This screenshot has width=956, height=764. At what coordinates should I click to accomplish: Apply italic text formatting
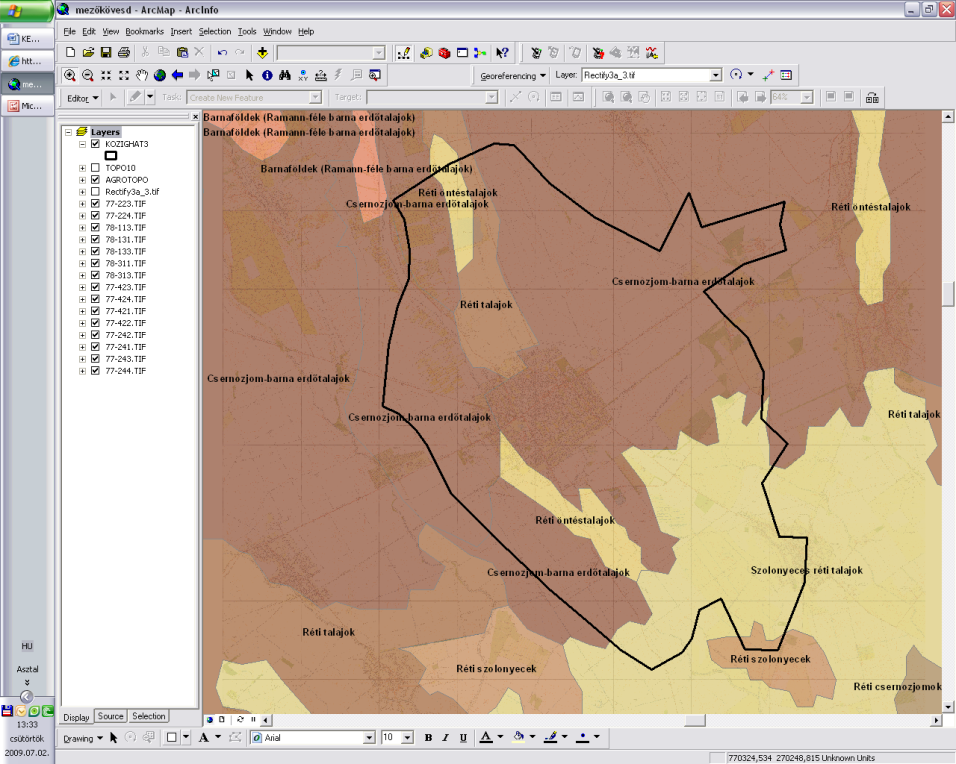pos(445,738)
